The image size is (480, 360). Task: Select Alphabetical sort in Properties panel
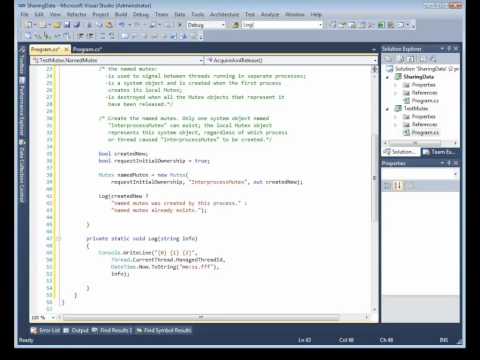[x=398, y=186]
